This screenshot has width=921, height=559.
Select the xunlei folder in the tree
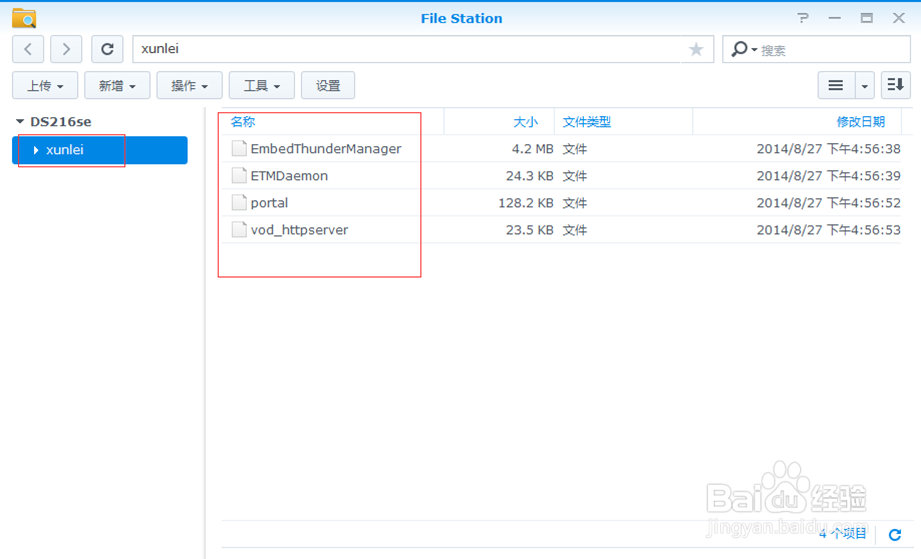100,150
